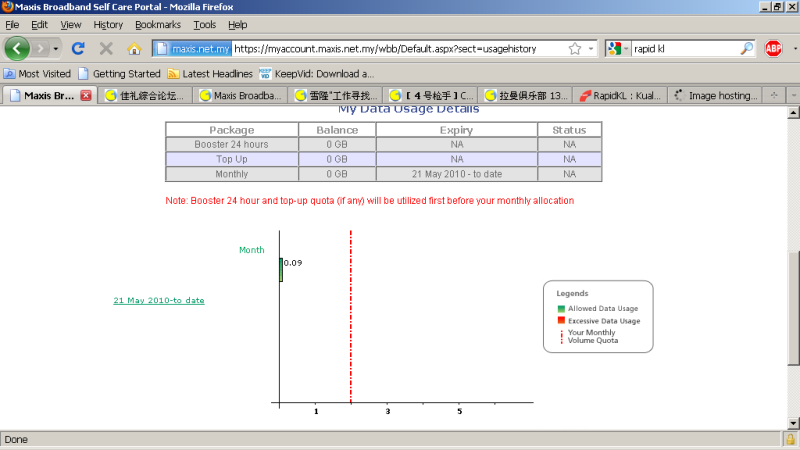Click the 21 May 2010 - to date expiry cell
800x450 pixels.
tap(457, 174)
